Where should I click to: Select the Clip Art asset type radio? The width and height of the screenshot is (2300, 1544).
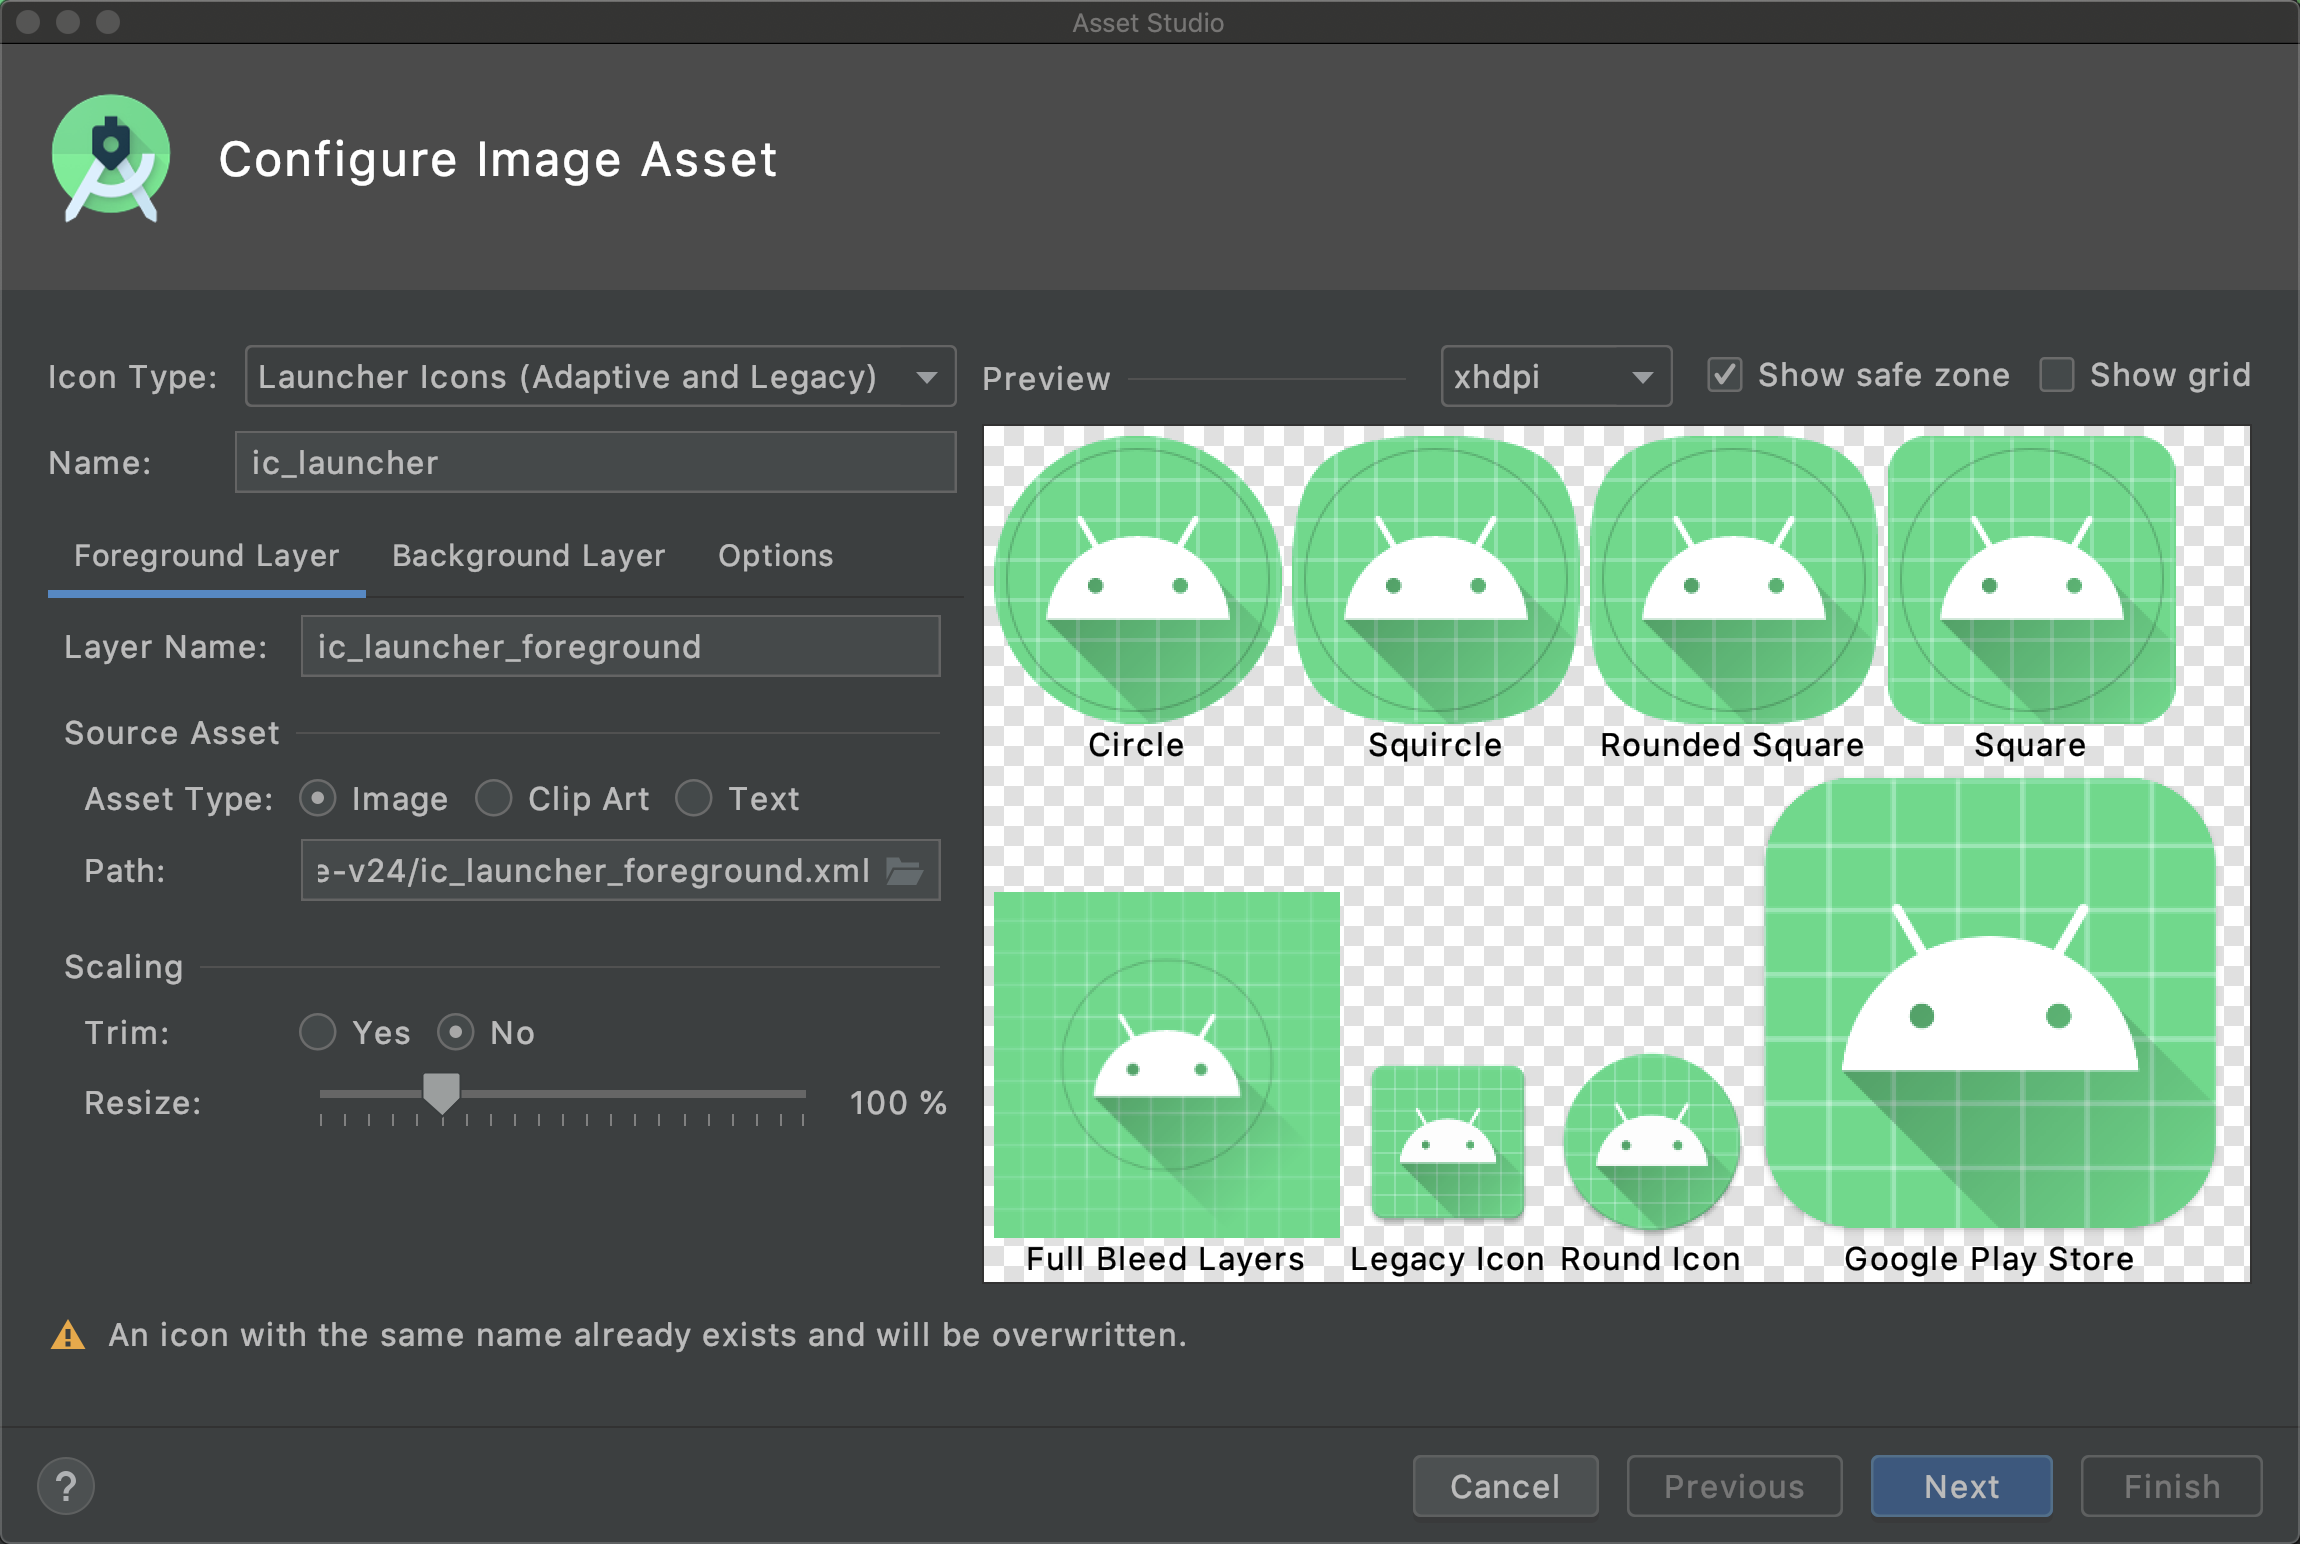[x=494, y=798]
